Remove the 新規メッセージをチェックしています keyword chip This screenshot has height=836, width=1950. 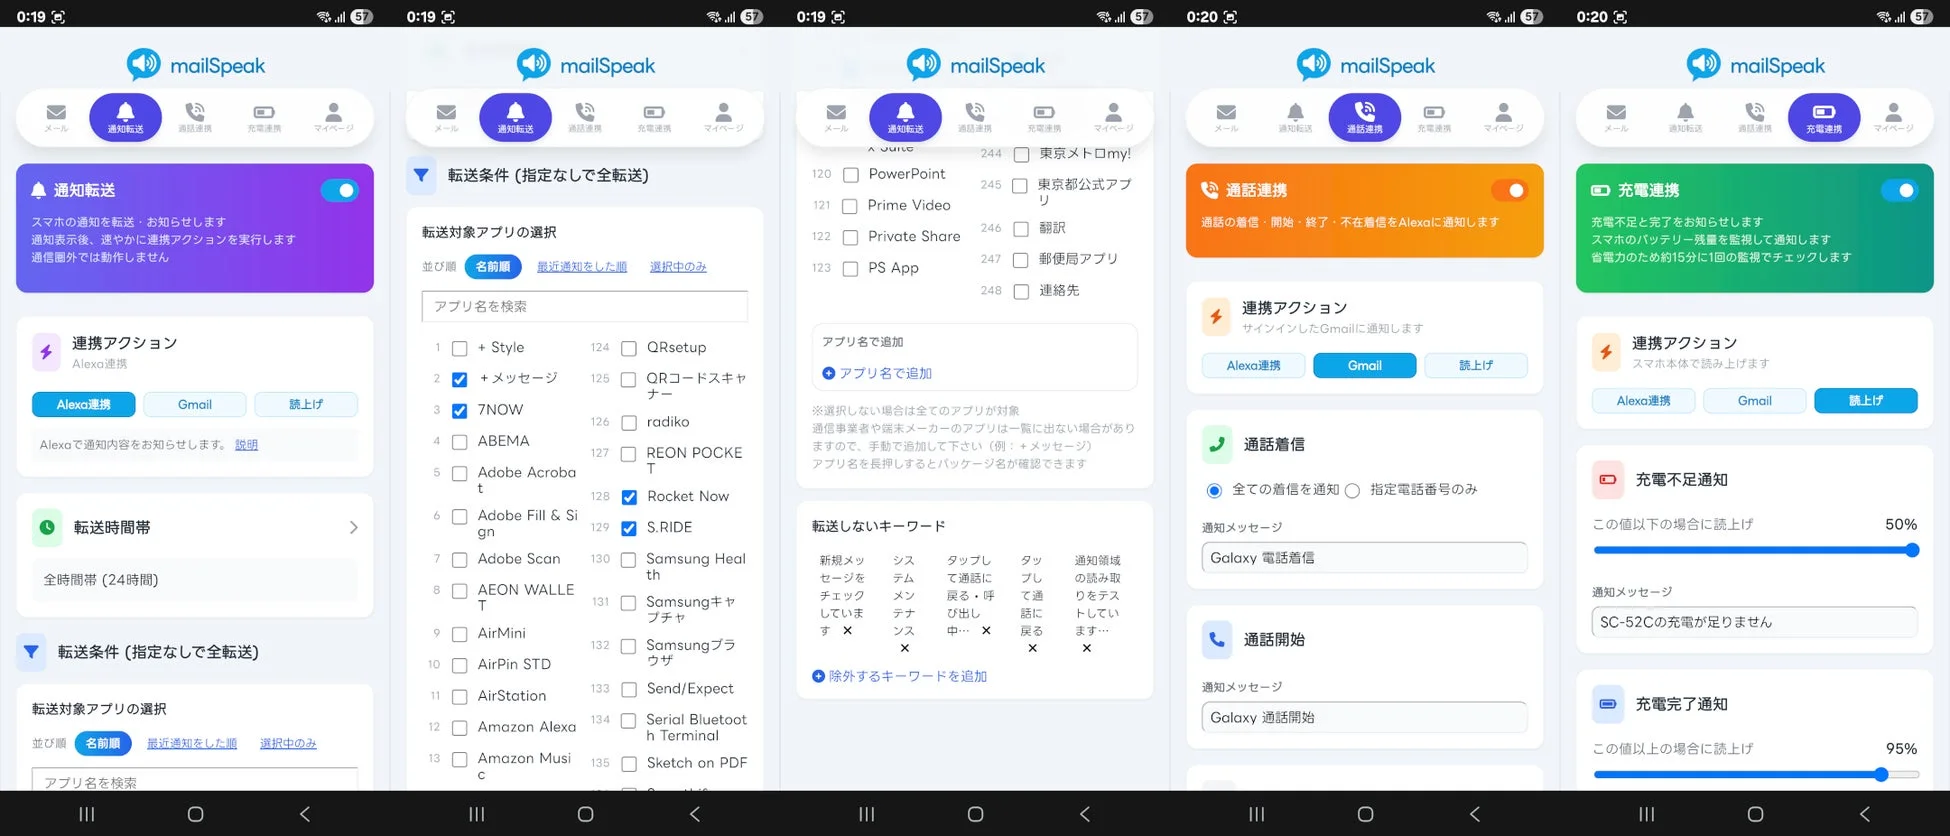(x=847, y=630)
